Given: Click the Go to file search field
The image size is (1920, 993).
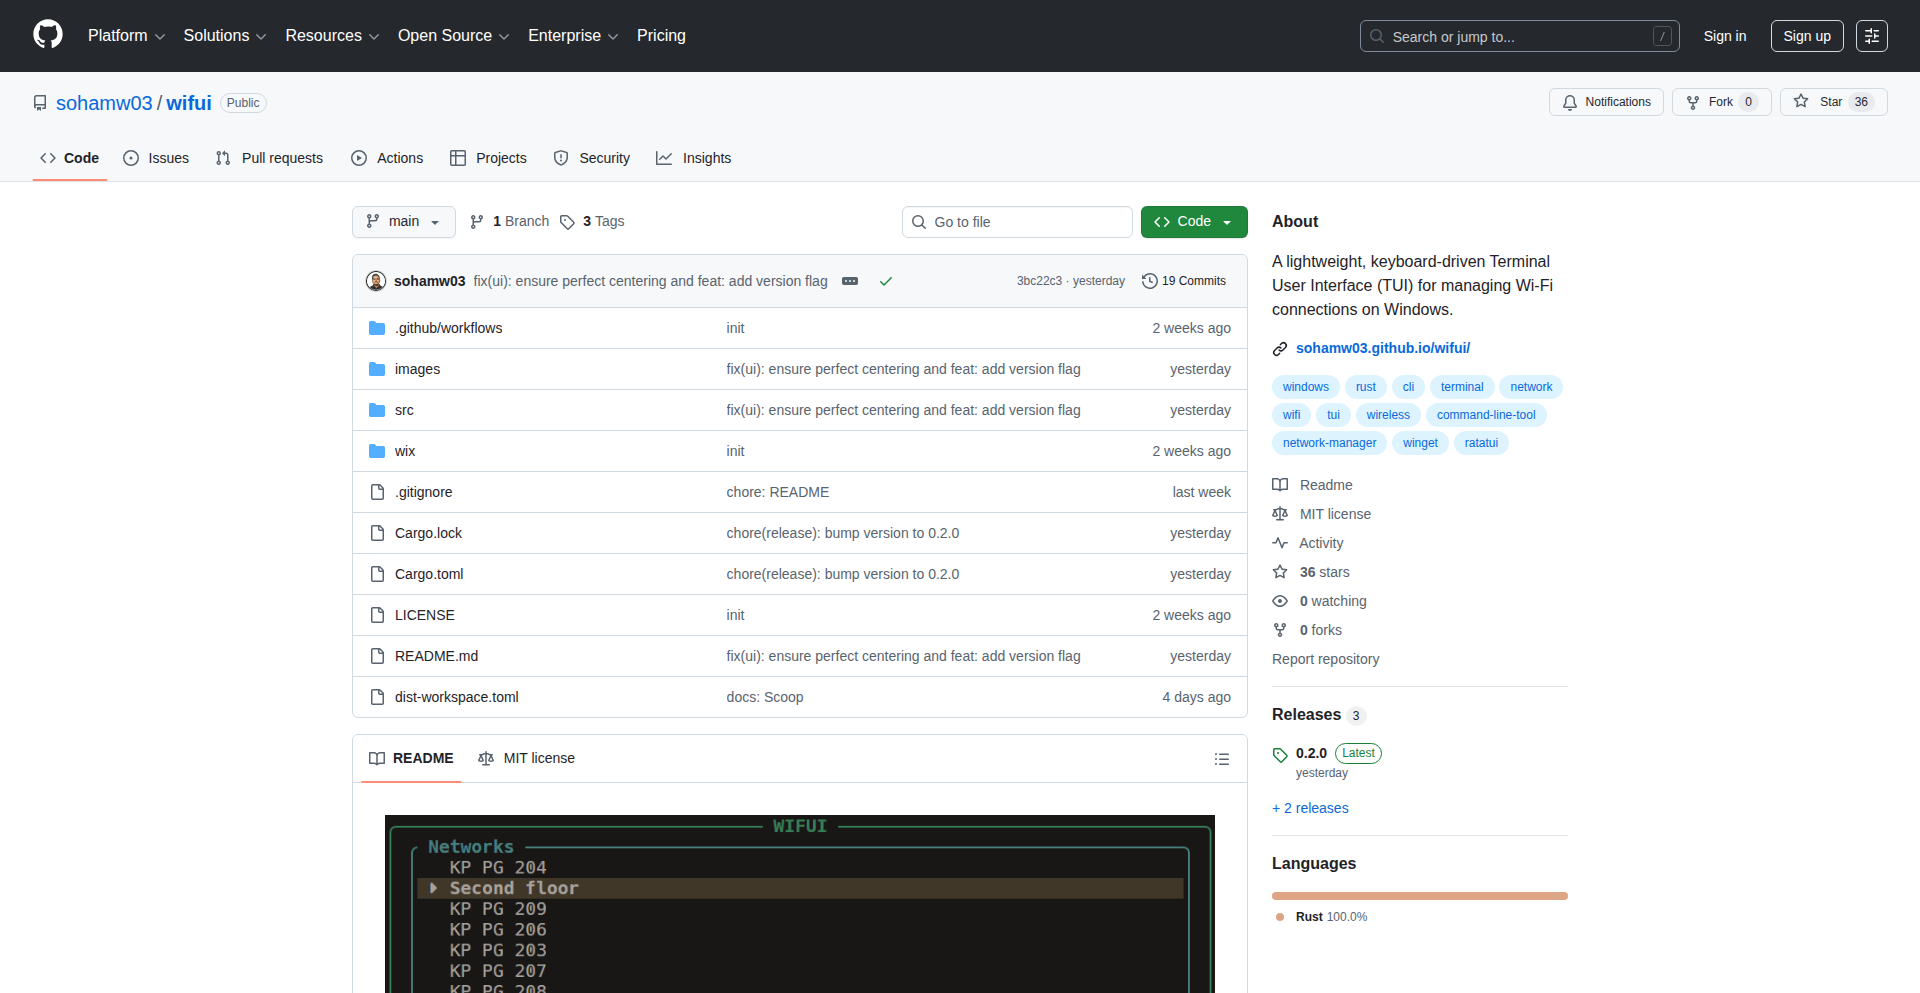Looking at the screenshot, I should coord(1017,222).
